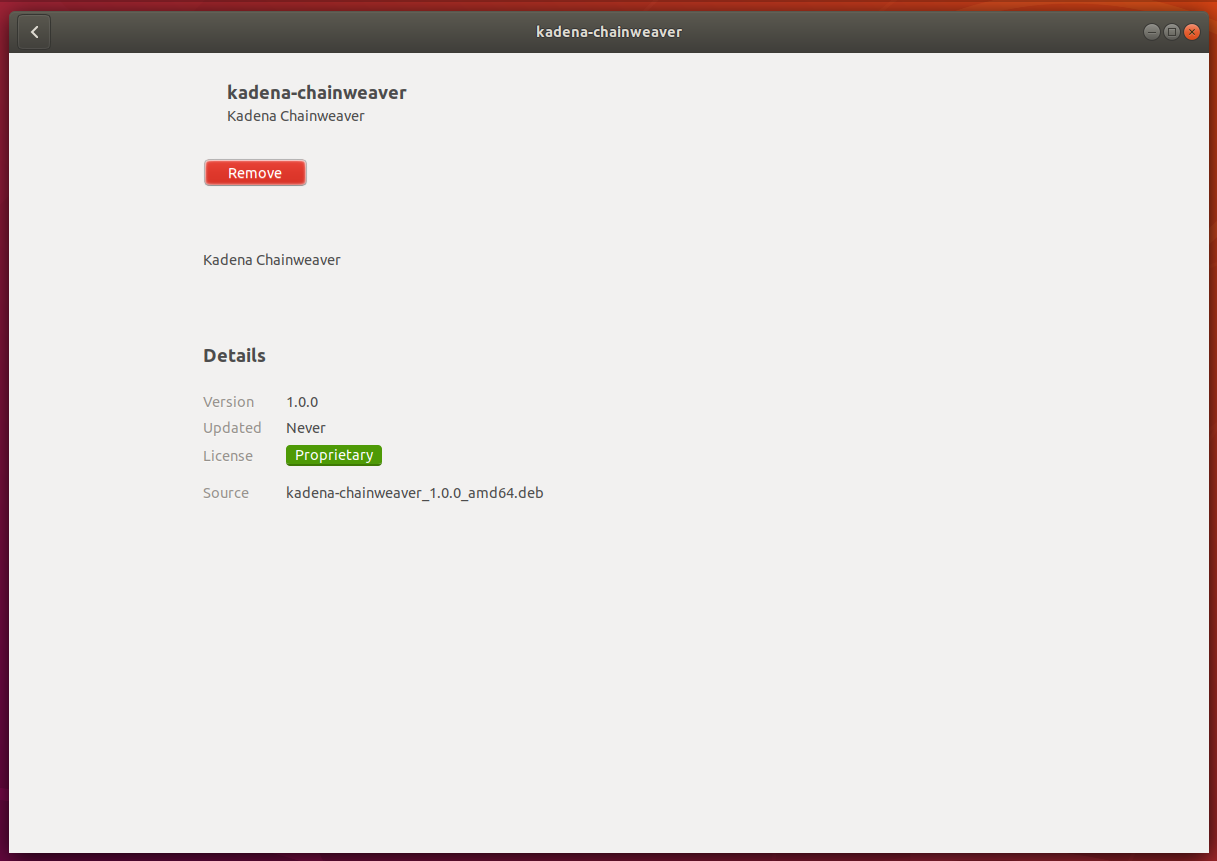This screenshot has width=1217, height=861.
Task: Click the Updated label
Action: pos(232,428)
